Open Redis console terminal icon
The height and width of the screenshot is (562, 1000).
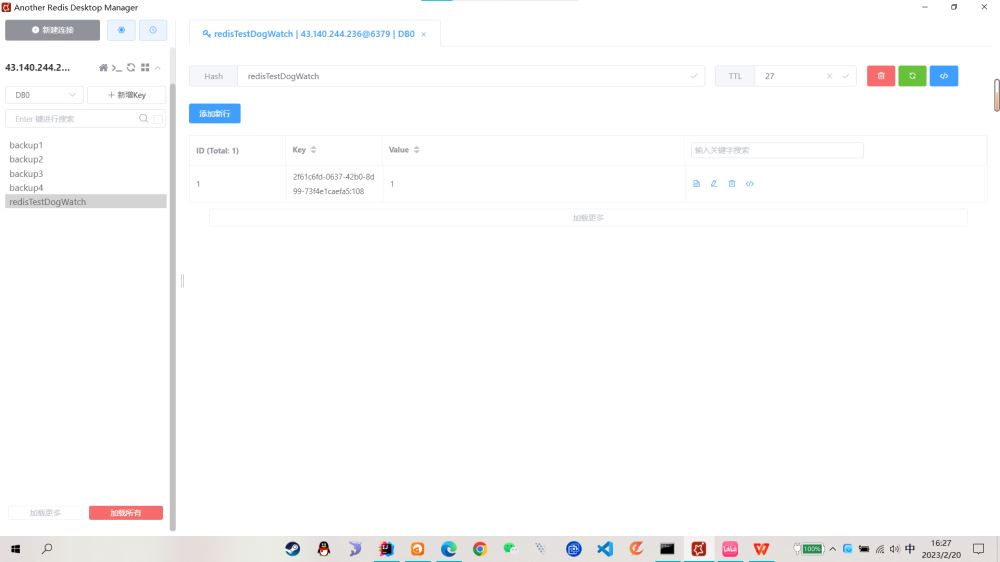click(x=117, y=68)
